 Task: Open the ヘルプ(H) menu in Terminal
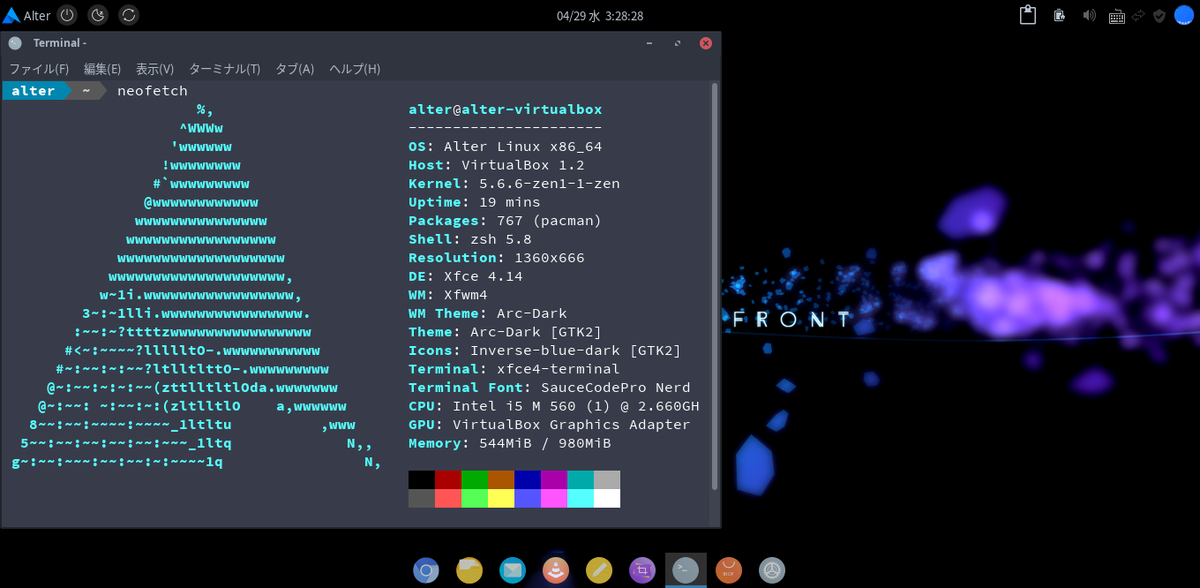tap(355, 69)
